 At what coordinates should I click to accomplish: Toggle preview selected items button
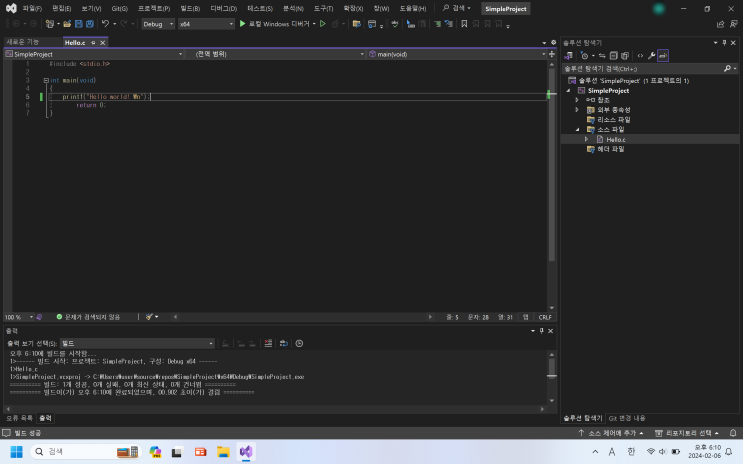click(x=663, y=55)
